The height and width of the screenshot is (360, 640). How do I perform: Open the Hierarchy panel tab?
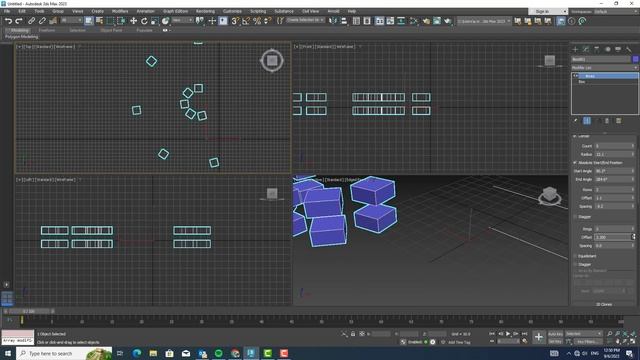pos(597,49)
